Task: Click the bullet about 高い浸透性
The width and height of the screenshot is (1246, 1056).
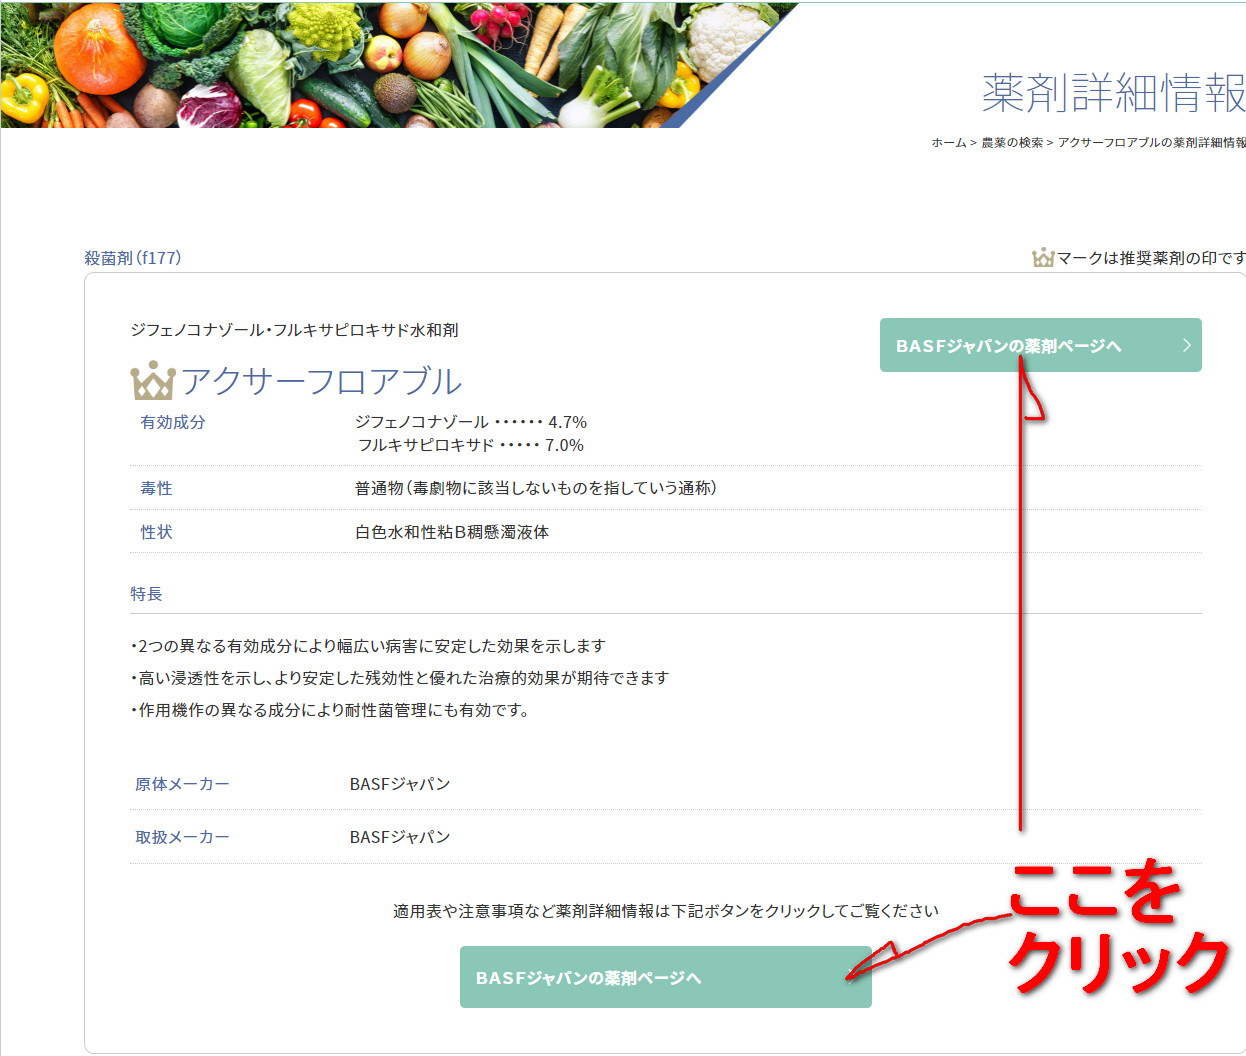Action: point(400,678)
